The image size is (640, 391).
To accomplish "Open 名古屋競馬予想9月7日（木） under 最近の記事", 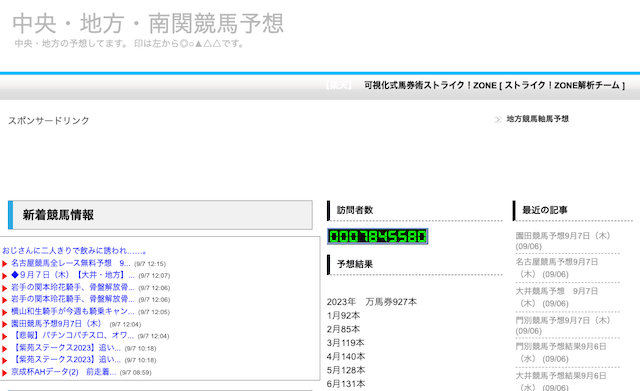I will coord(557,268).
